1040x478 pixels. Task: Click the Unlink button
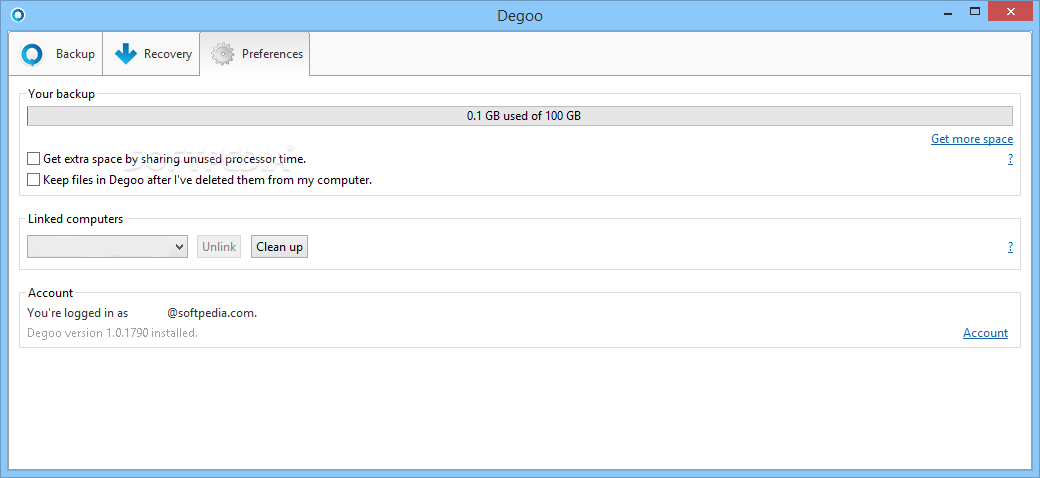219,247
